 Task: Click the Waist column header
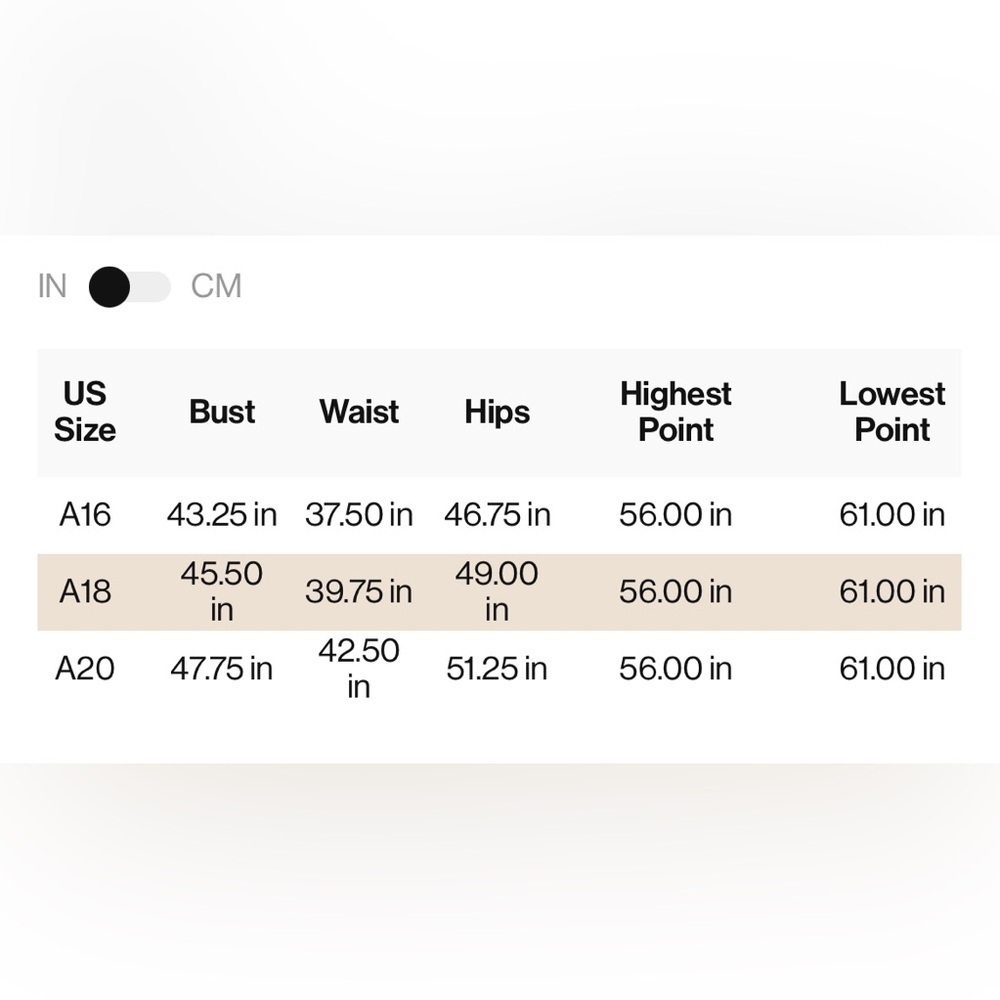[x=359, y=411]
